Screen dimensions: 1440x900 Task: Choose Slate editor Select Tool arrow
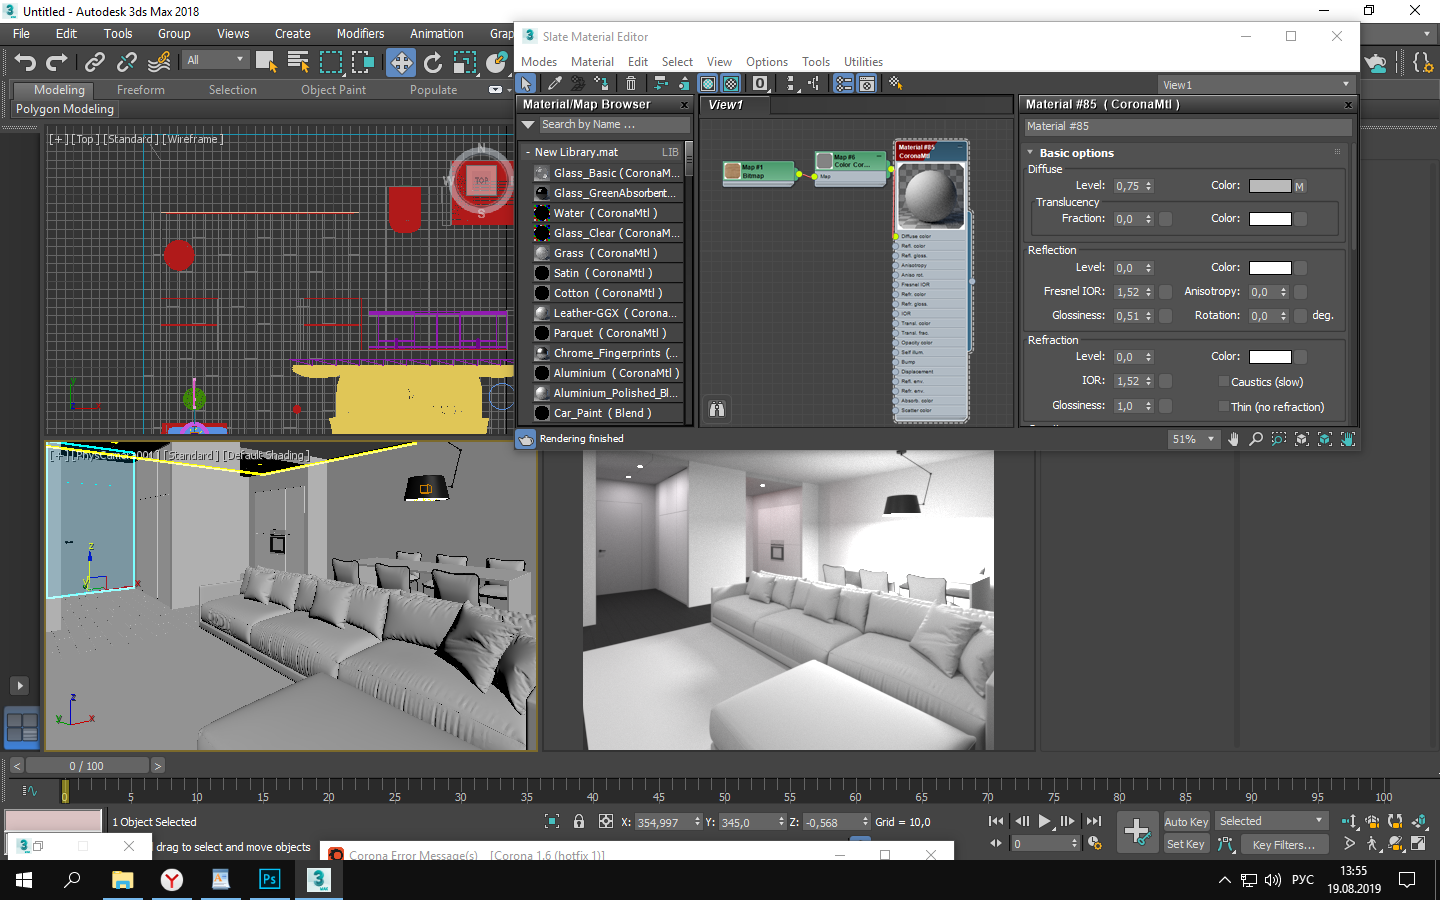[527, 84]
